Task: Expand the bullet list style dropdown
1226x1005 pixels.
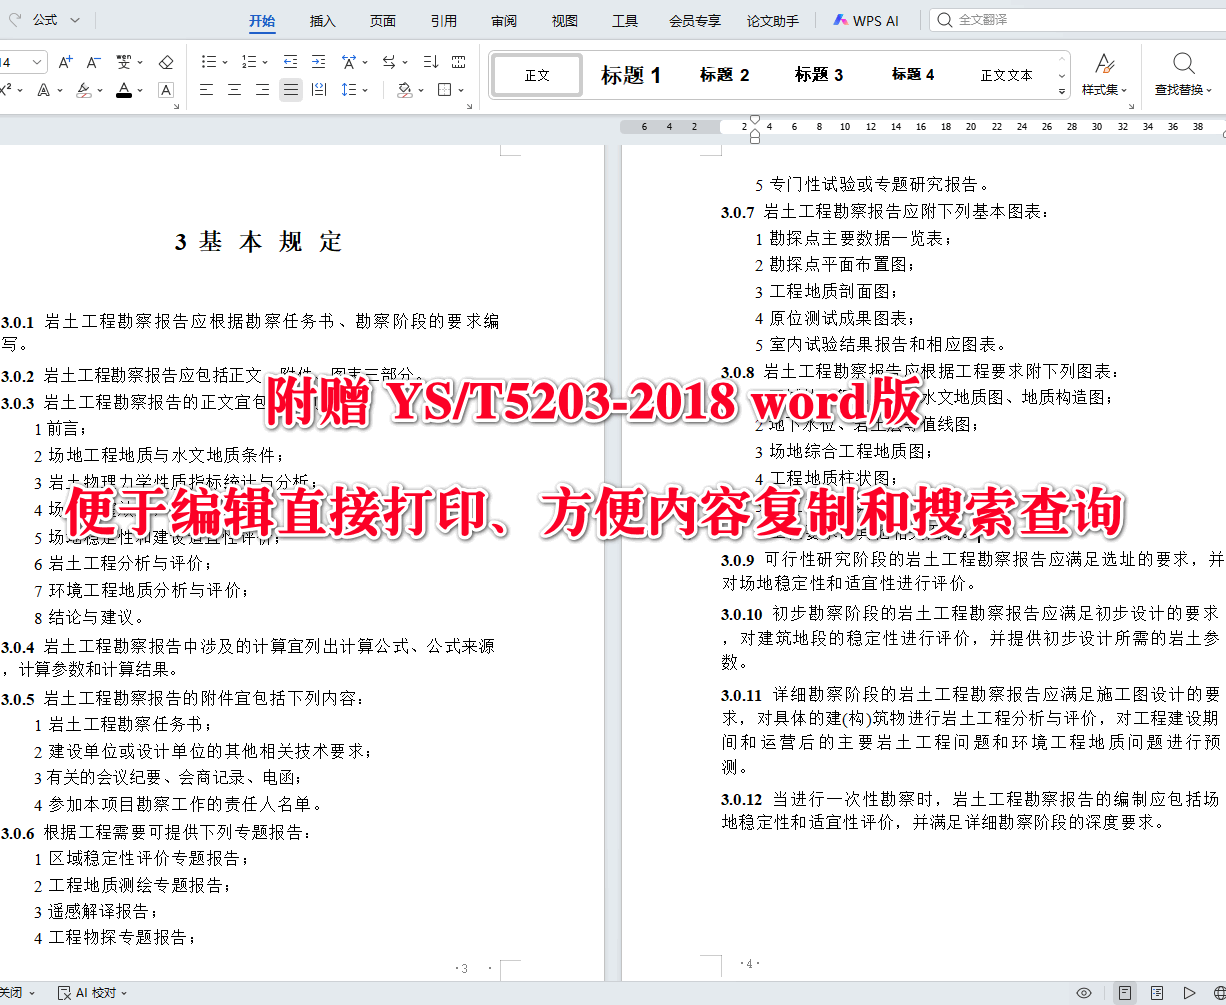Action: point(224,63)
